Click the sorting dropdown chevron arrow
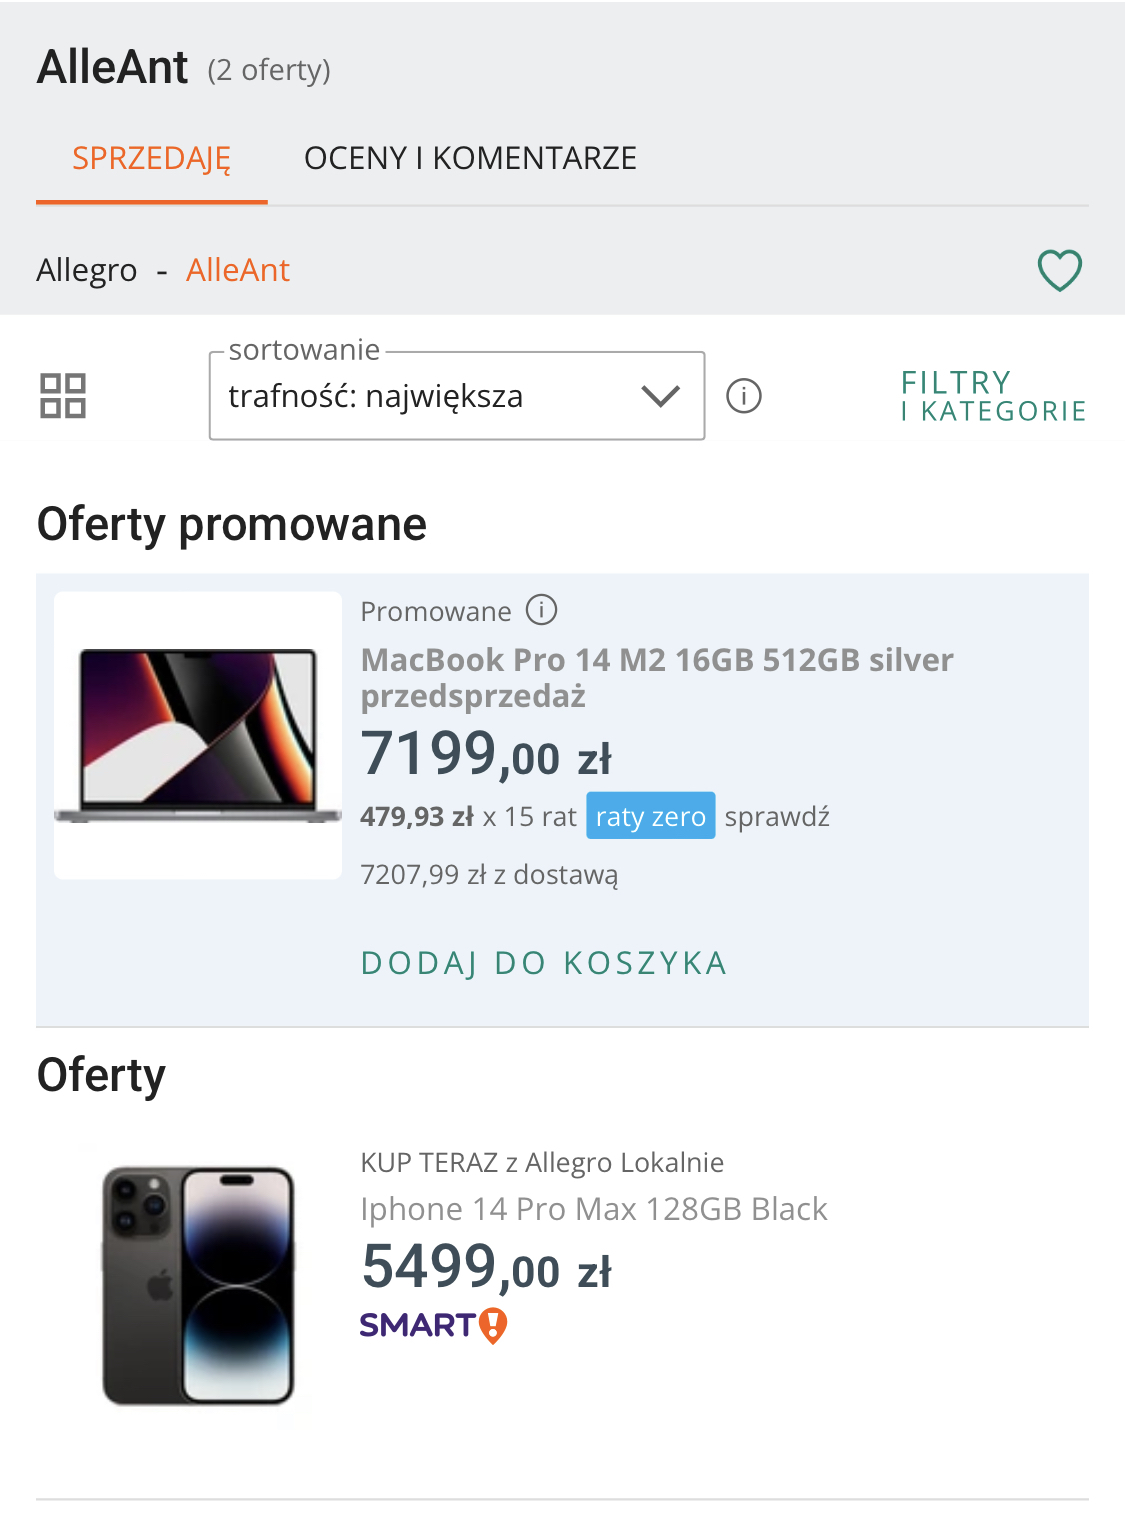The height and width of the screenshot is (1519, 1125). point(660,396)
